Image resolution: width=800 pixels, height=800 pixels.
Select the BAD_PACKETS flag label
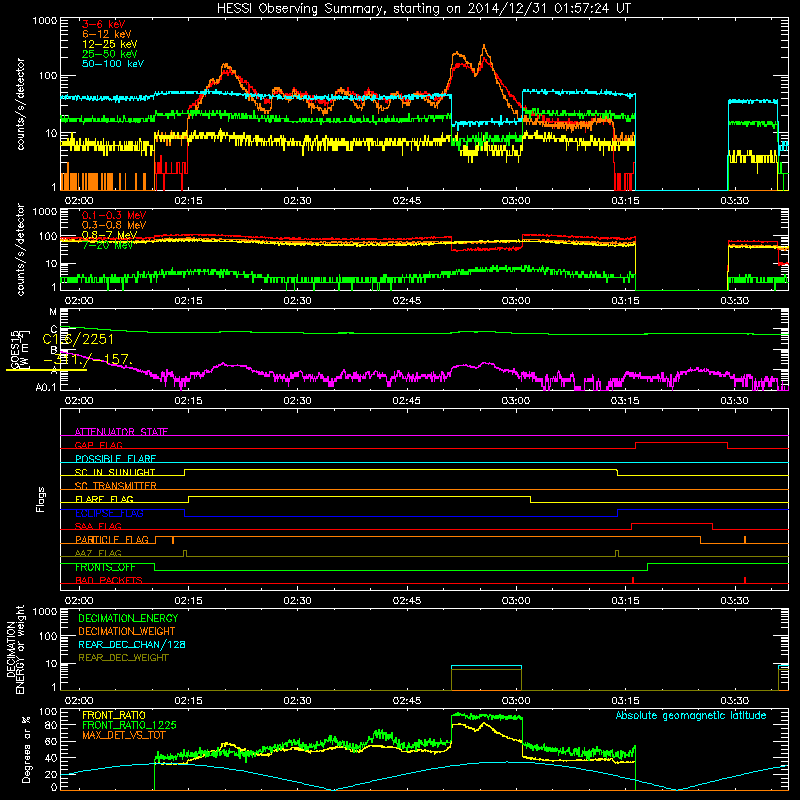point(109,580)
